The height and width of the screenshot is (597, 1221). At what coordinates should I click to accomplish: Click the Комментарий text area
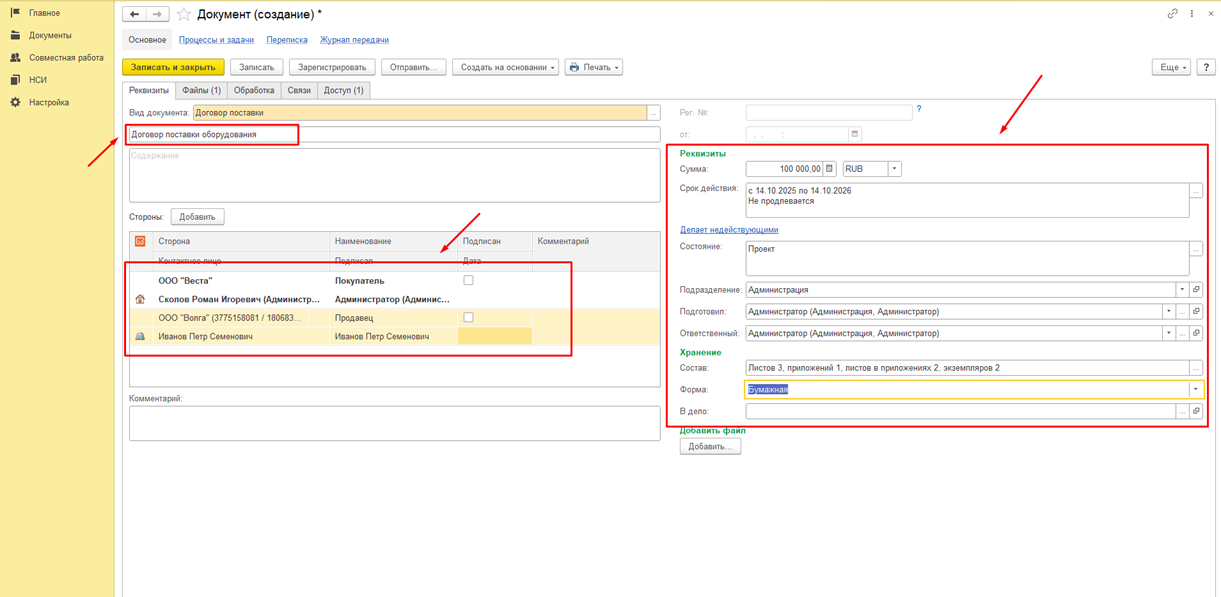(x=394, y=423)
